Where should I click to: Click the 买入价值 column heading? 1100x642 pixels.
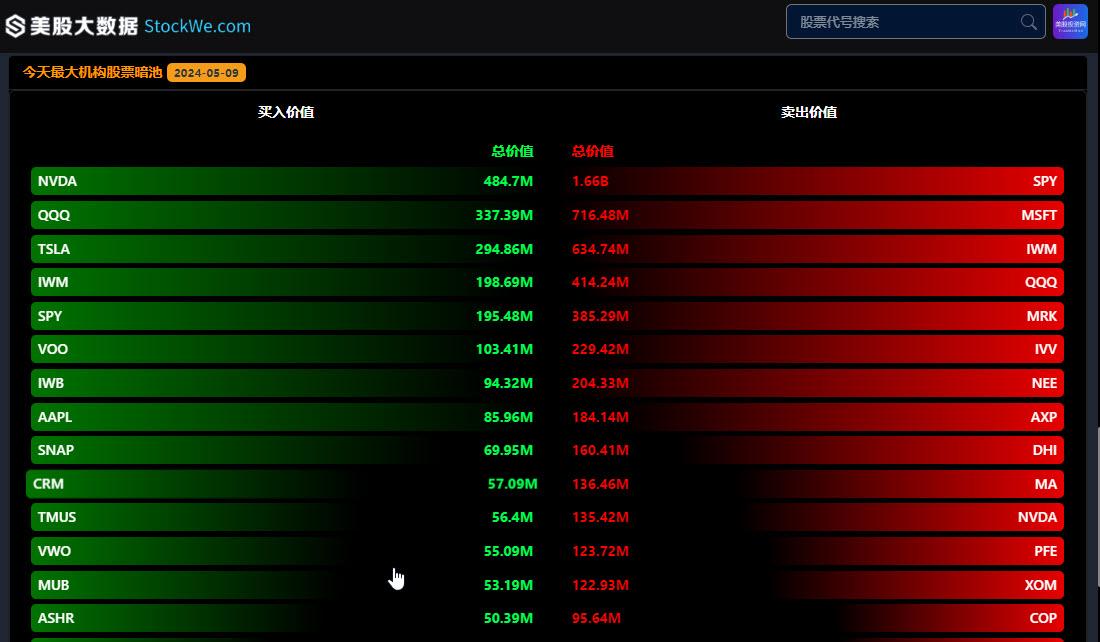[x=286, y=112]
